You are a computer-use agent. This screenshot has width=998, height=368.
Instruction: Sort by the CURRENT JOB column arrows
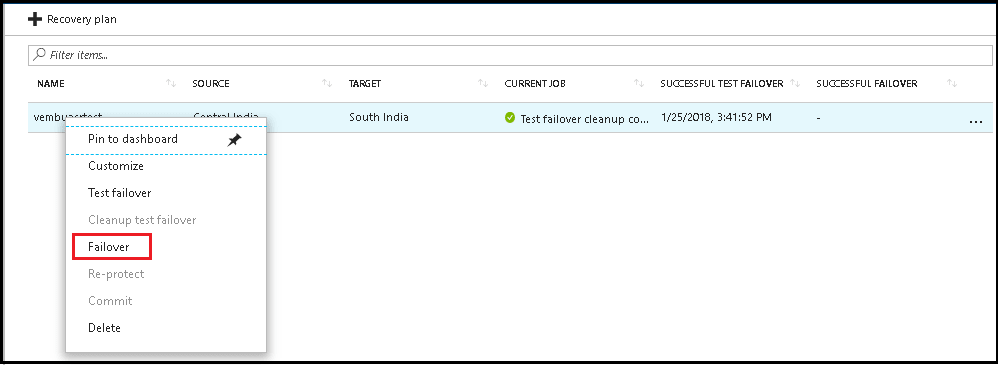click(639, 83)
